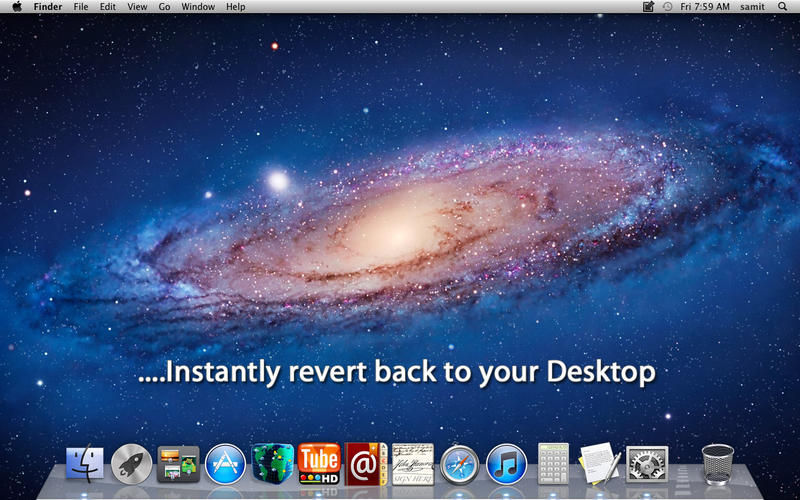This screenshot has width=800, height=500.
Task: Open Mission Control from the Dock
Action: (178, 464)
